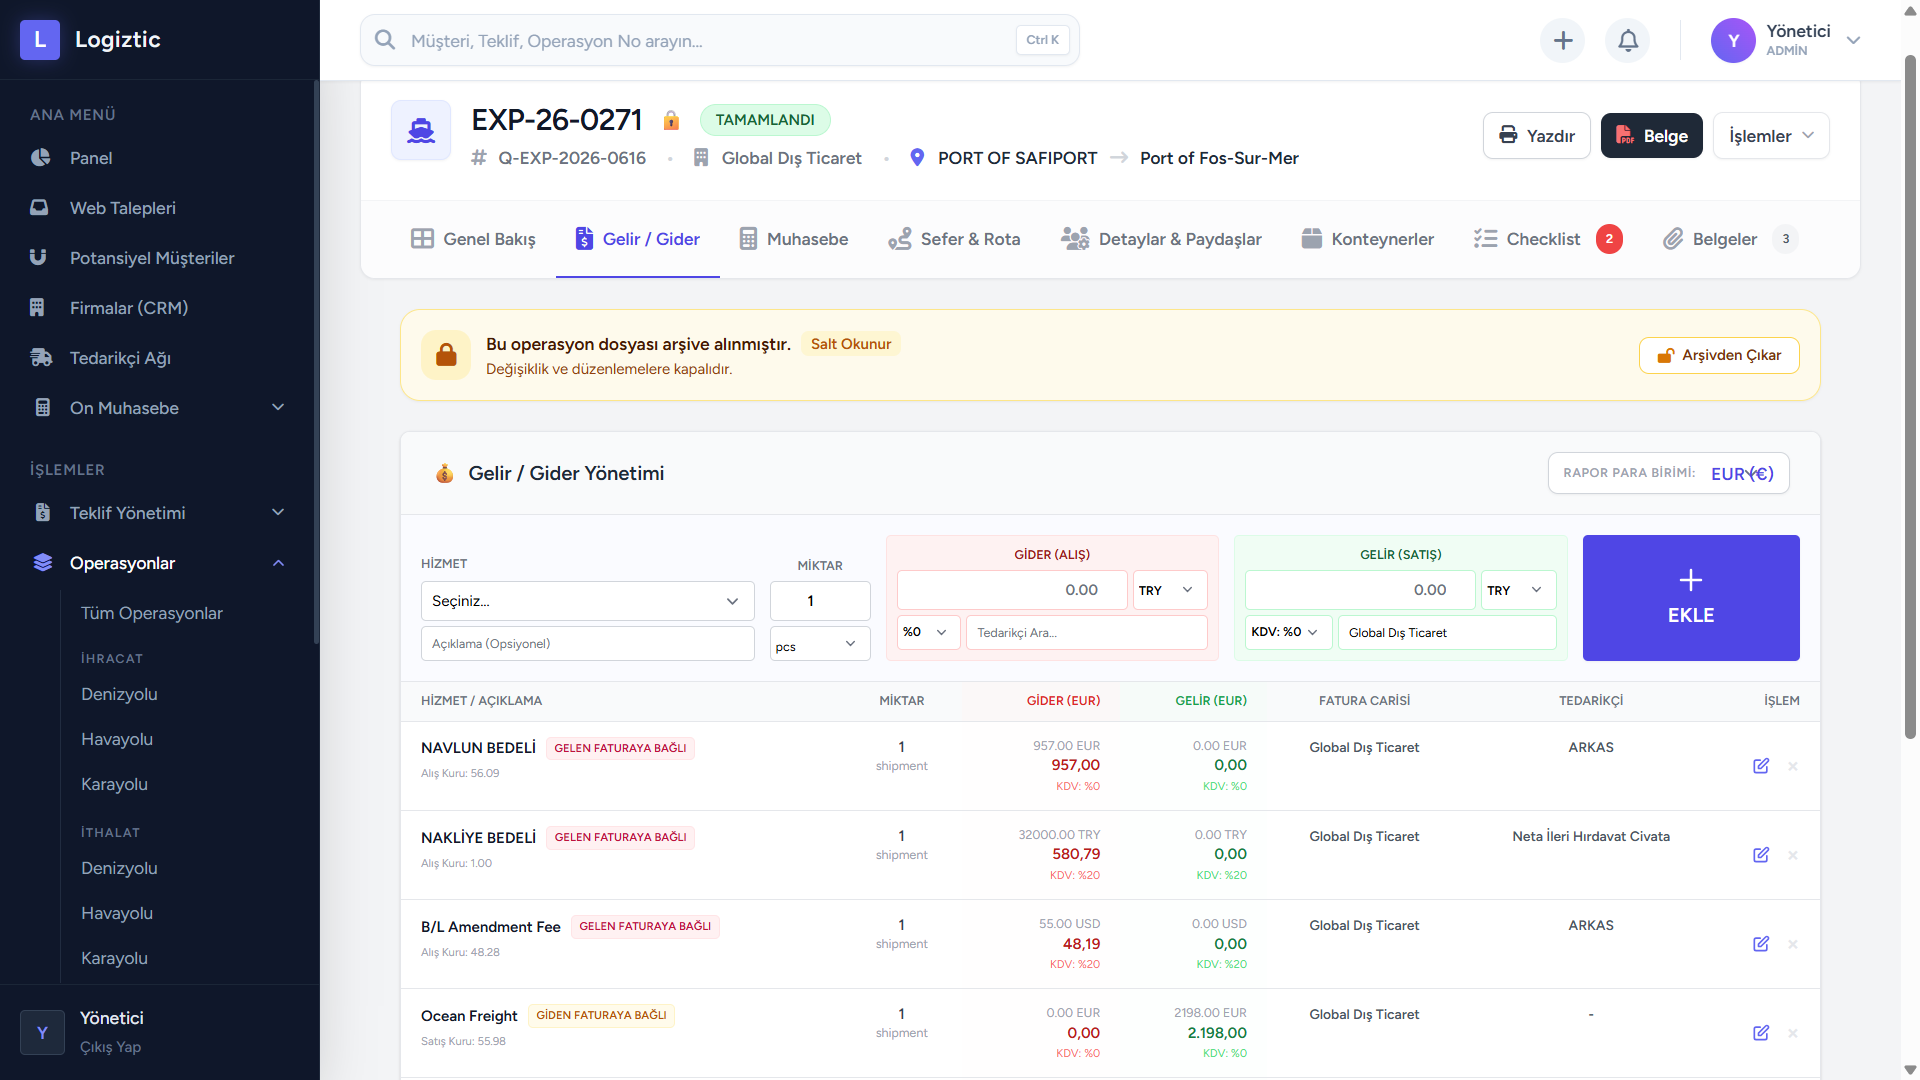
Task: Click the Tedarikçi Ara field
Action: (x=1087, y=632)
